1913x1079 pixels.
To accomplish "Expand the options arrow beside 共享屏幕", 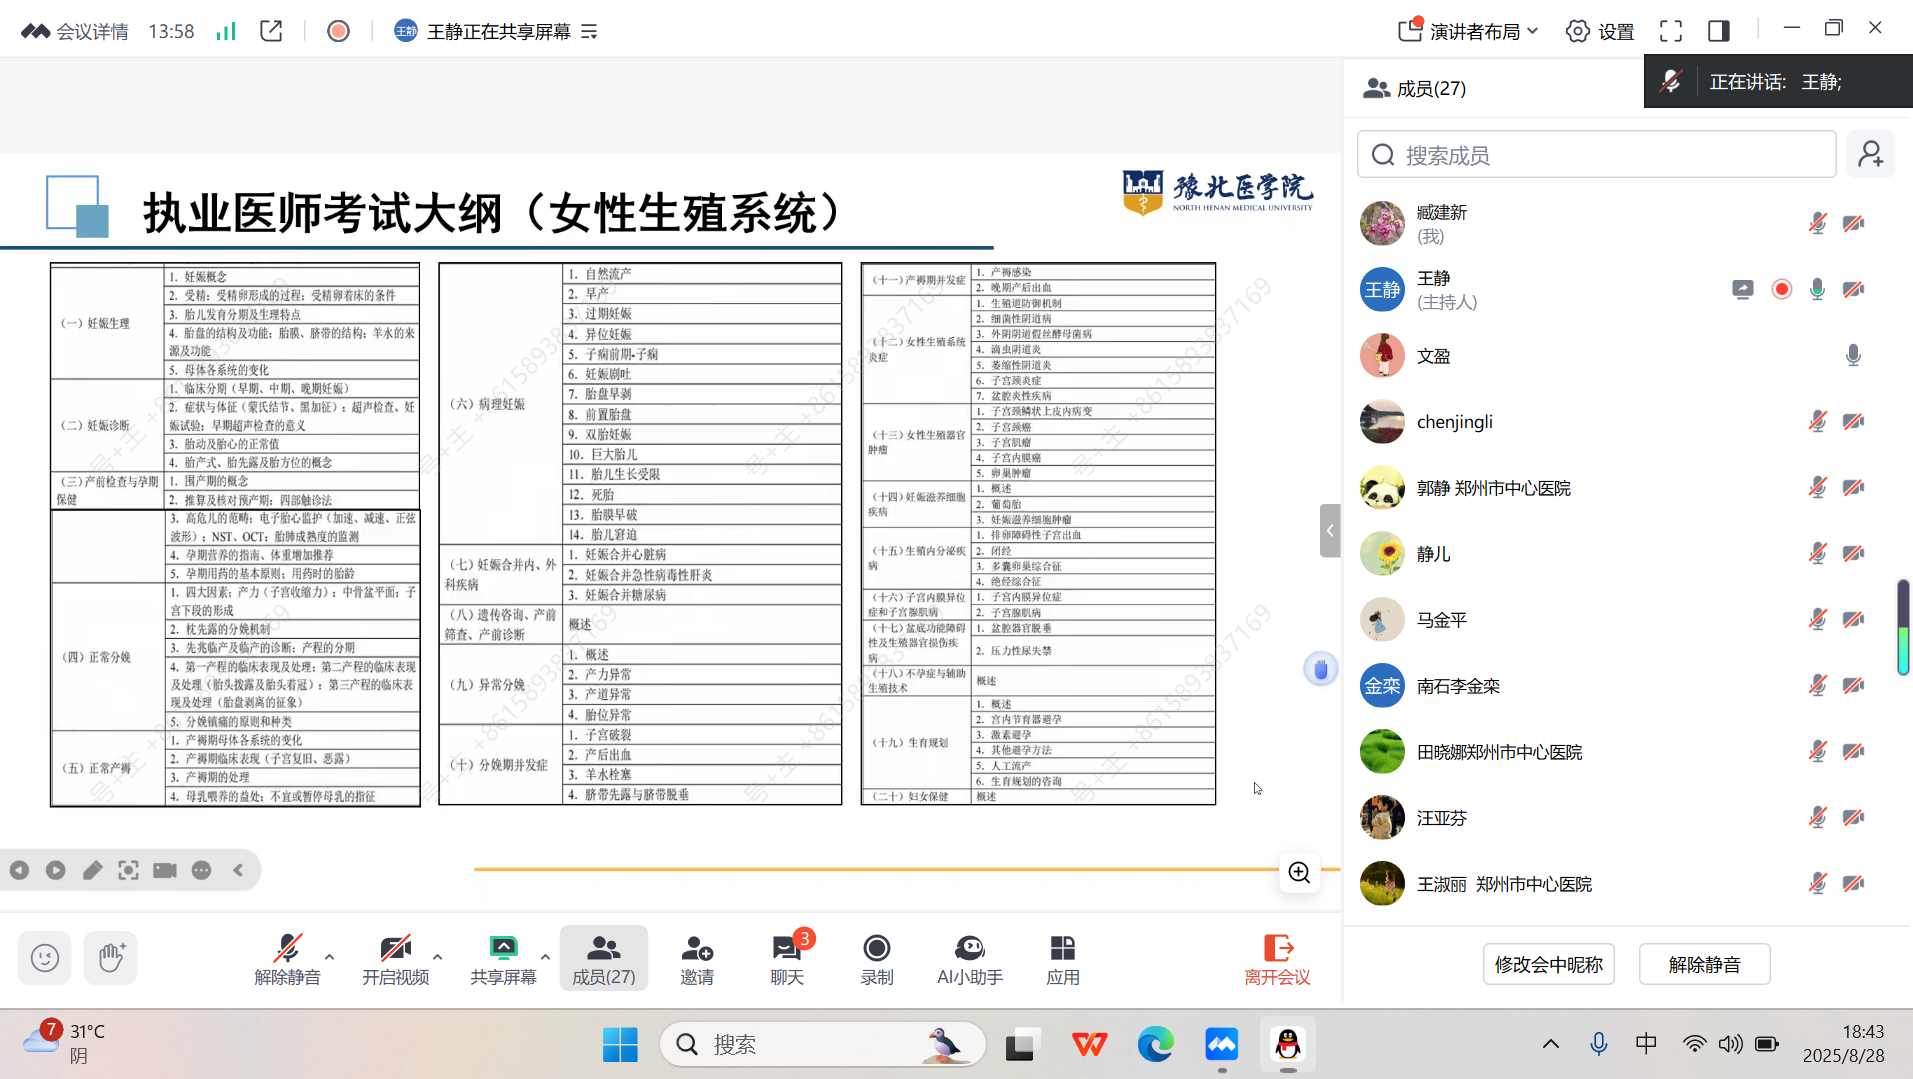I will click(545, 956).
